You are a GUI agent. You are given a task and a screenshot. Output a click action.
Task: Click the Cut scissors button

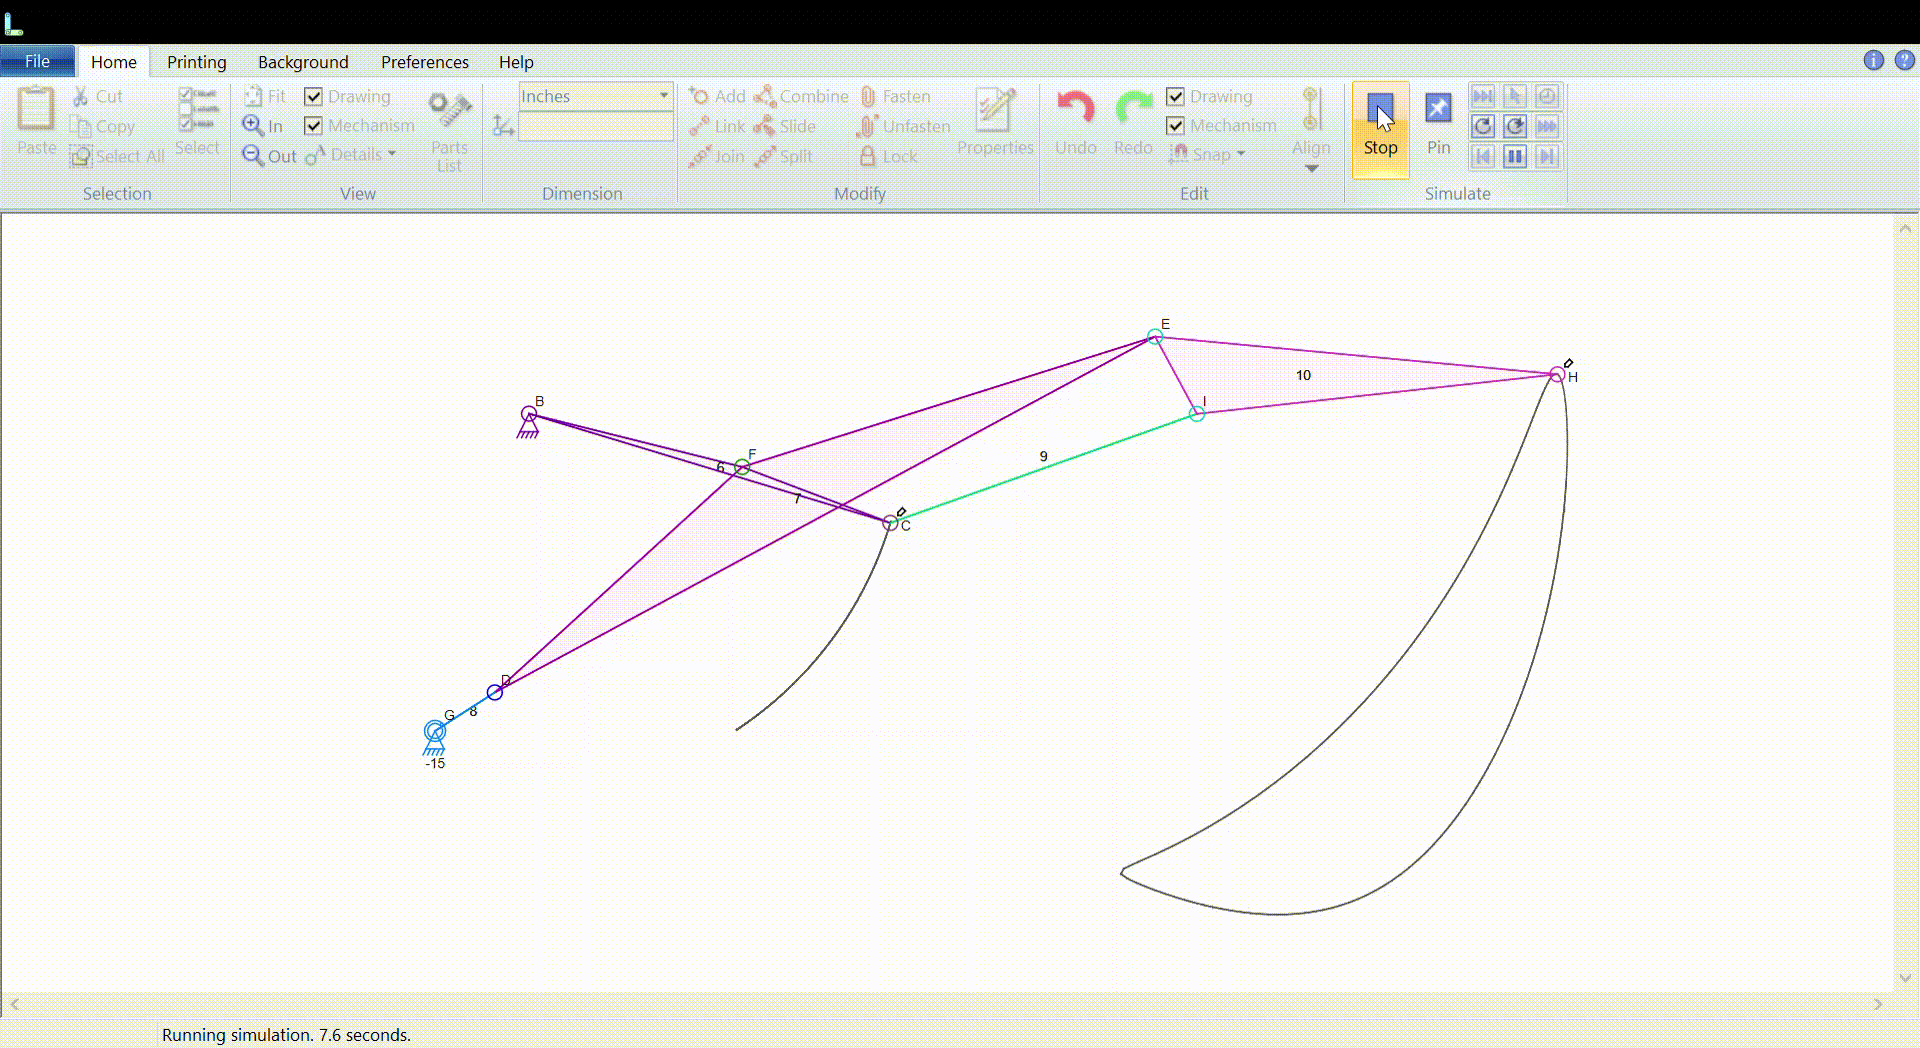[98, 96]
